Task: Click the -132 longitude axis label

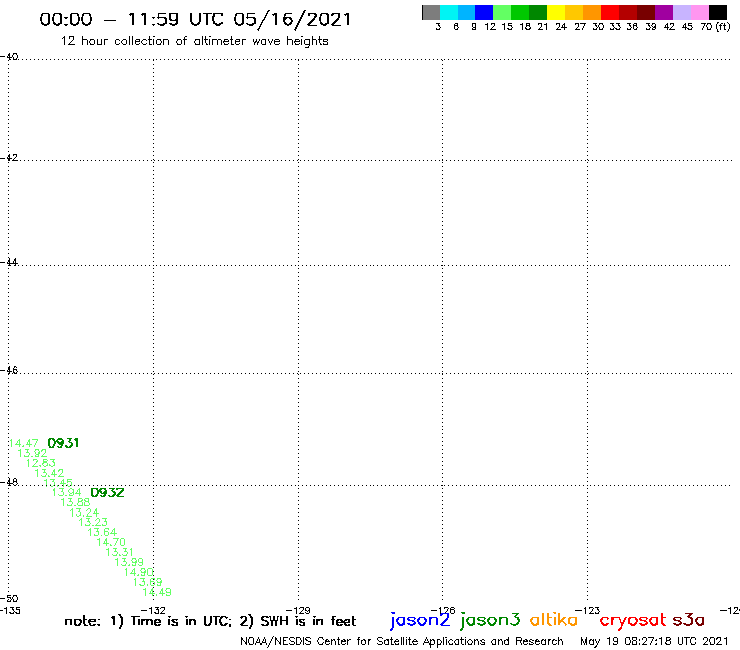Action: click(x=154, y=610)
